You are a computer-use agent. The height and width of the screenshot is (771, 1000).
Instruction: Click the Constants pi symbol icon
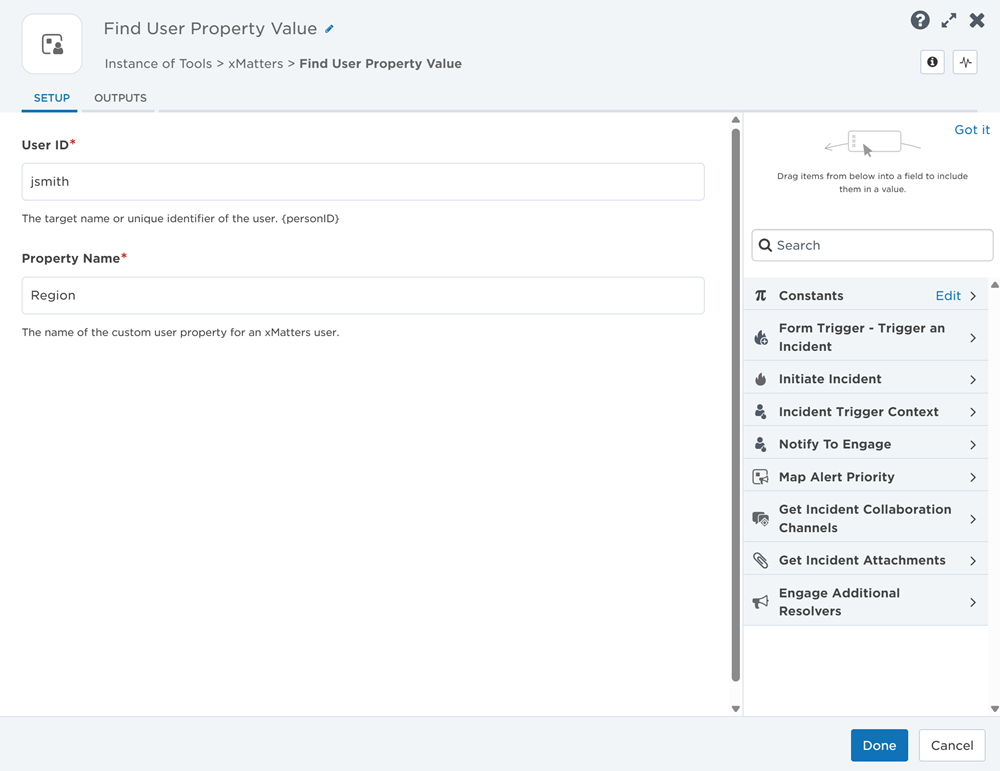760,296
